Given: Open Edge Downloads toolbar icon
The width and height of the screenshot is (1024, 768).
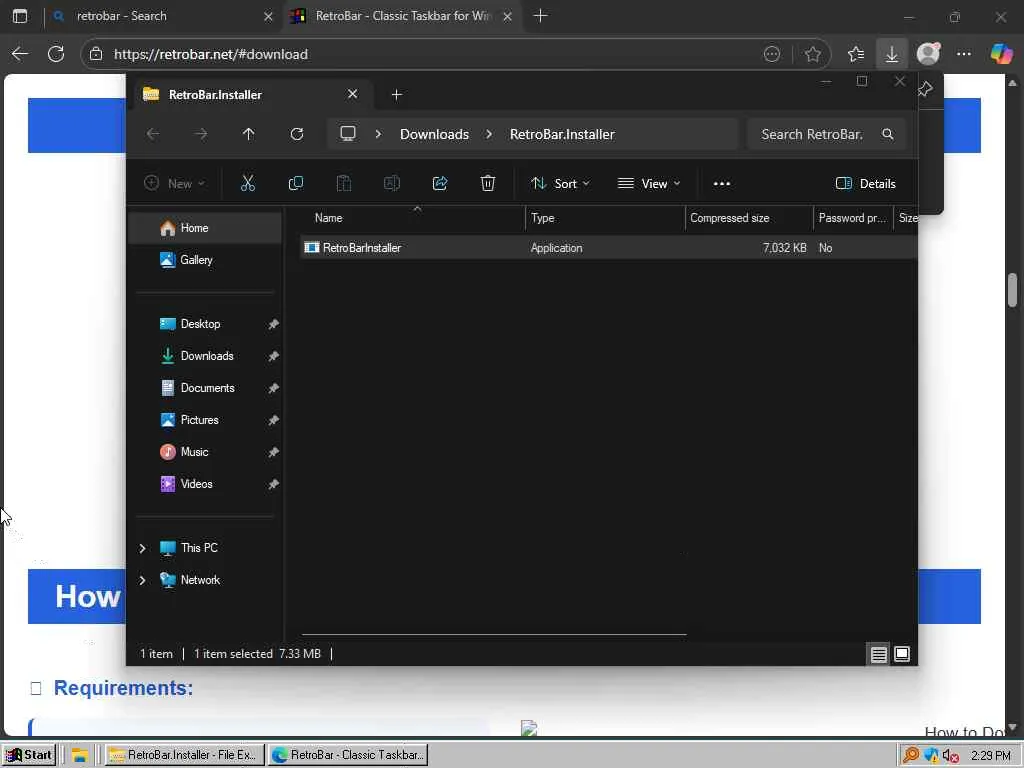Looking at the screenshot, I should [891, 54].
